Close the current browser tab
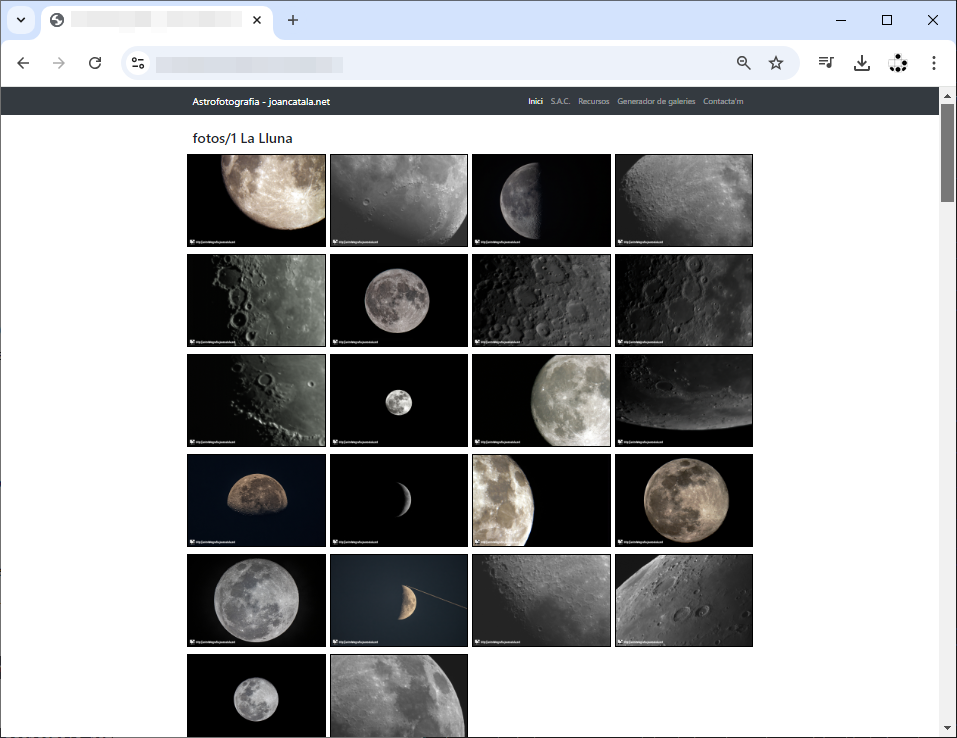Screen dimensions: 957x738 pos(257,20)
